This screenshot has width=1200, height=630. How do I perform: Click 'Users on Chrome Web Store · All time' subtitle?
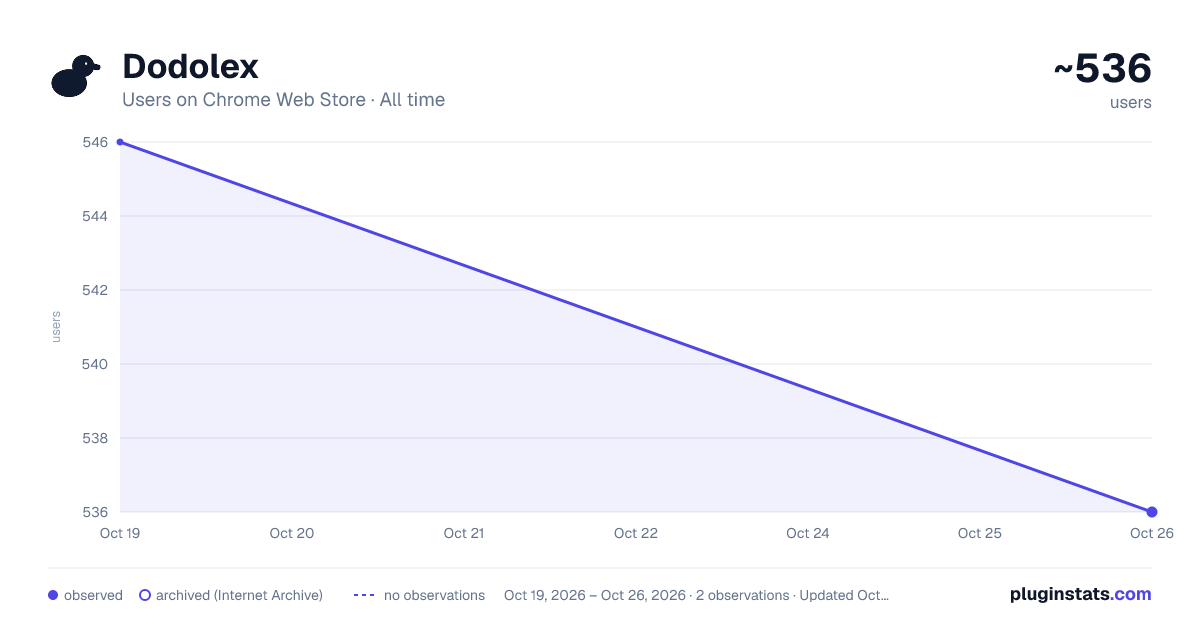[283, 100]
